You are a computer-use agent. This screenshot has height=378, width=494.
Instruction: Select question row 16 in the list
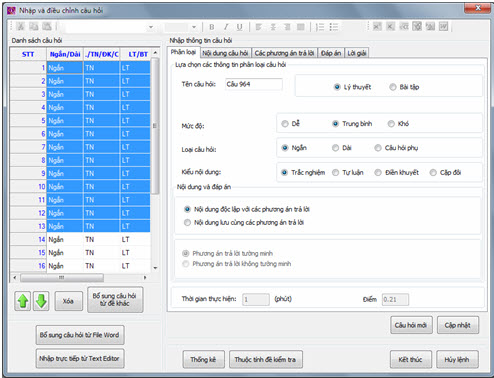(x=80, y=266)
